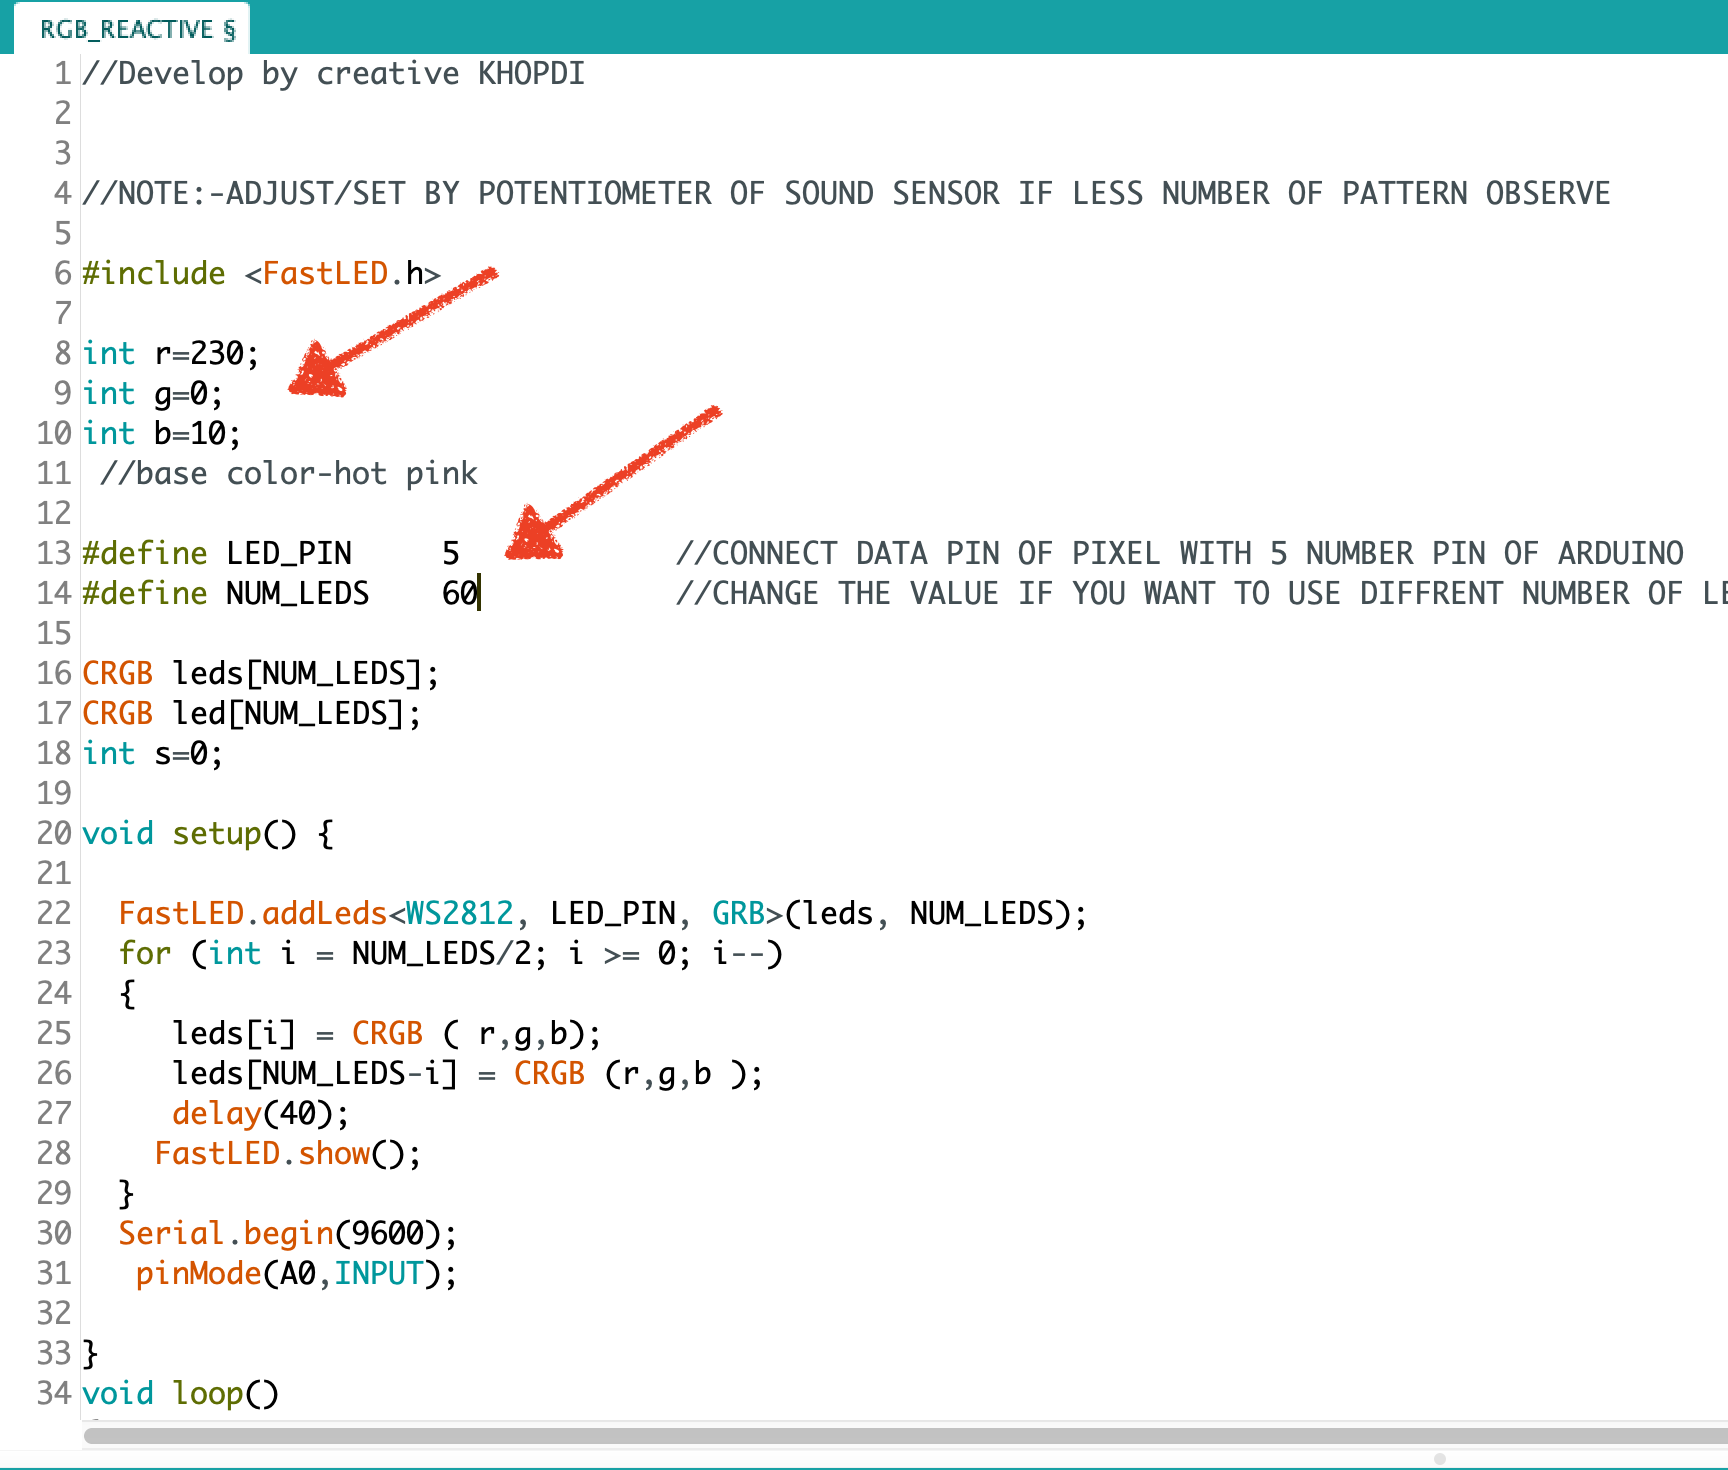The width and height of the screenshot is (1728, 1470).
Task: Click the '//CHANGE THE VALUE' comment on line 14
Action: [x=1201, y=594]
